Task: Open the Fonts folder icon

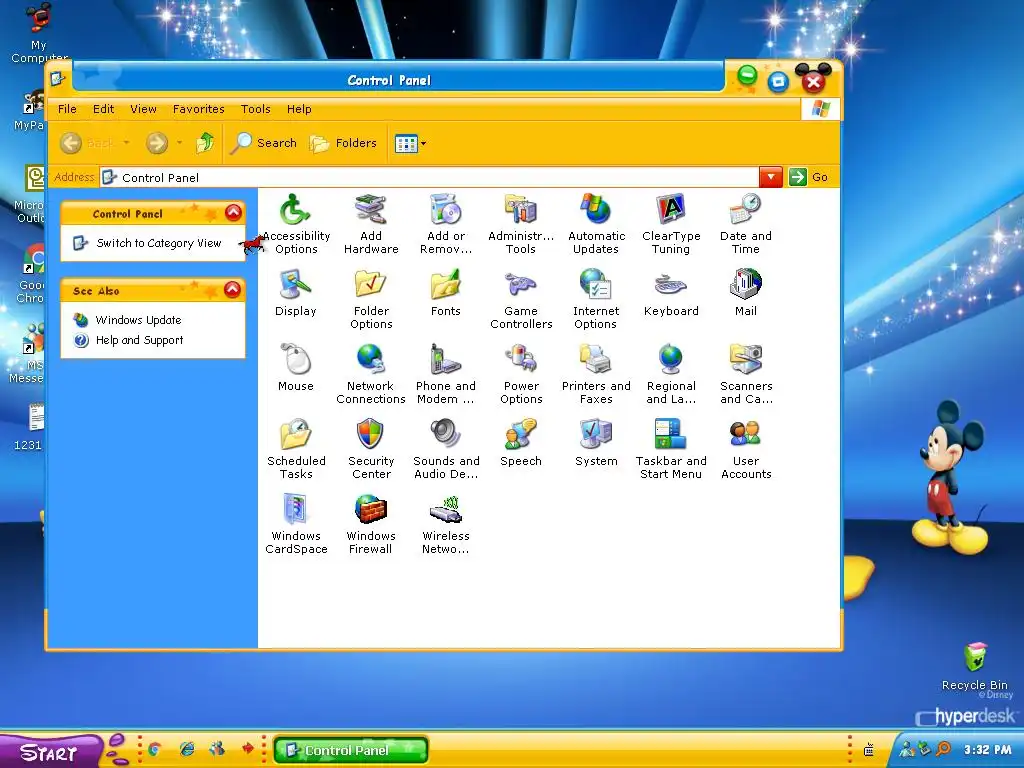Action: [446, 293]
